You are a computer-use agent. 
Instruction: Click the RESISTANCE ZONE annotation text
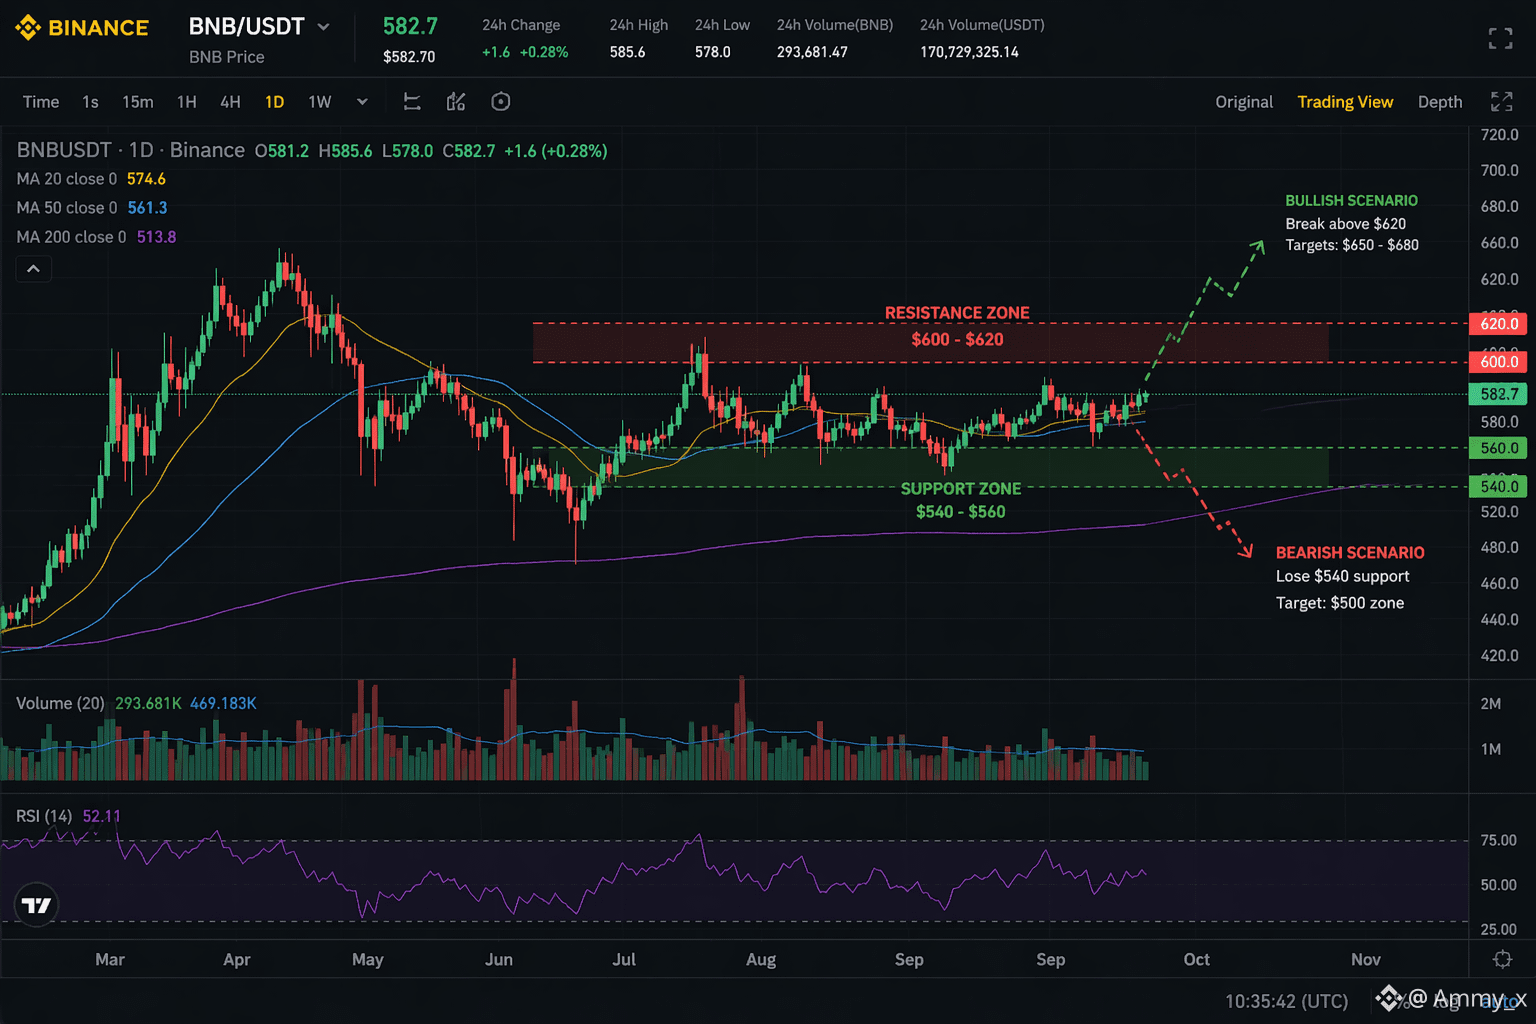coord(957,313)
